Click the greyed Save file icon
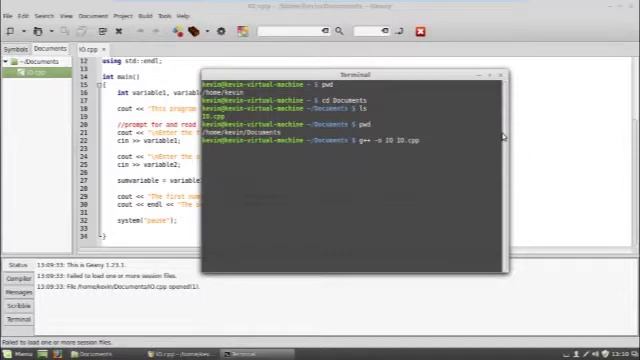The image size is (640, 360). point(65,31)
